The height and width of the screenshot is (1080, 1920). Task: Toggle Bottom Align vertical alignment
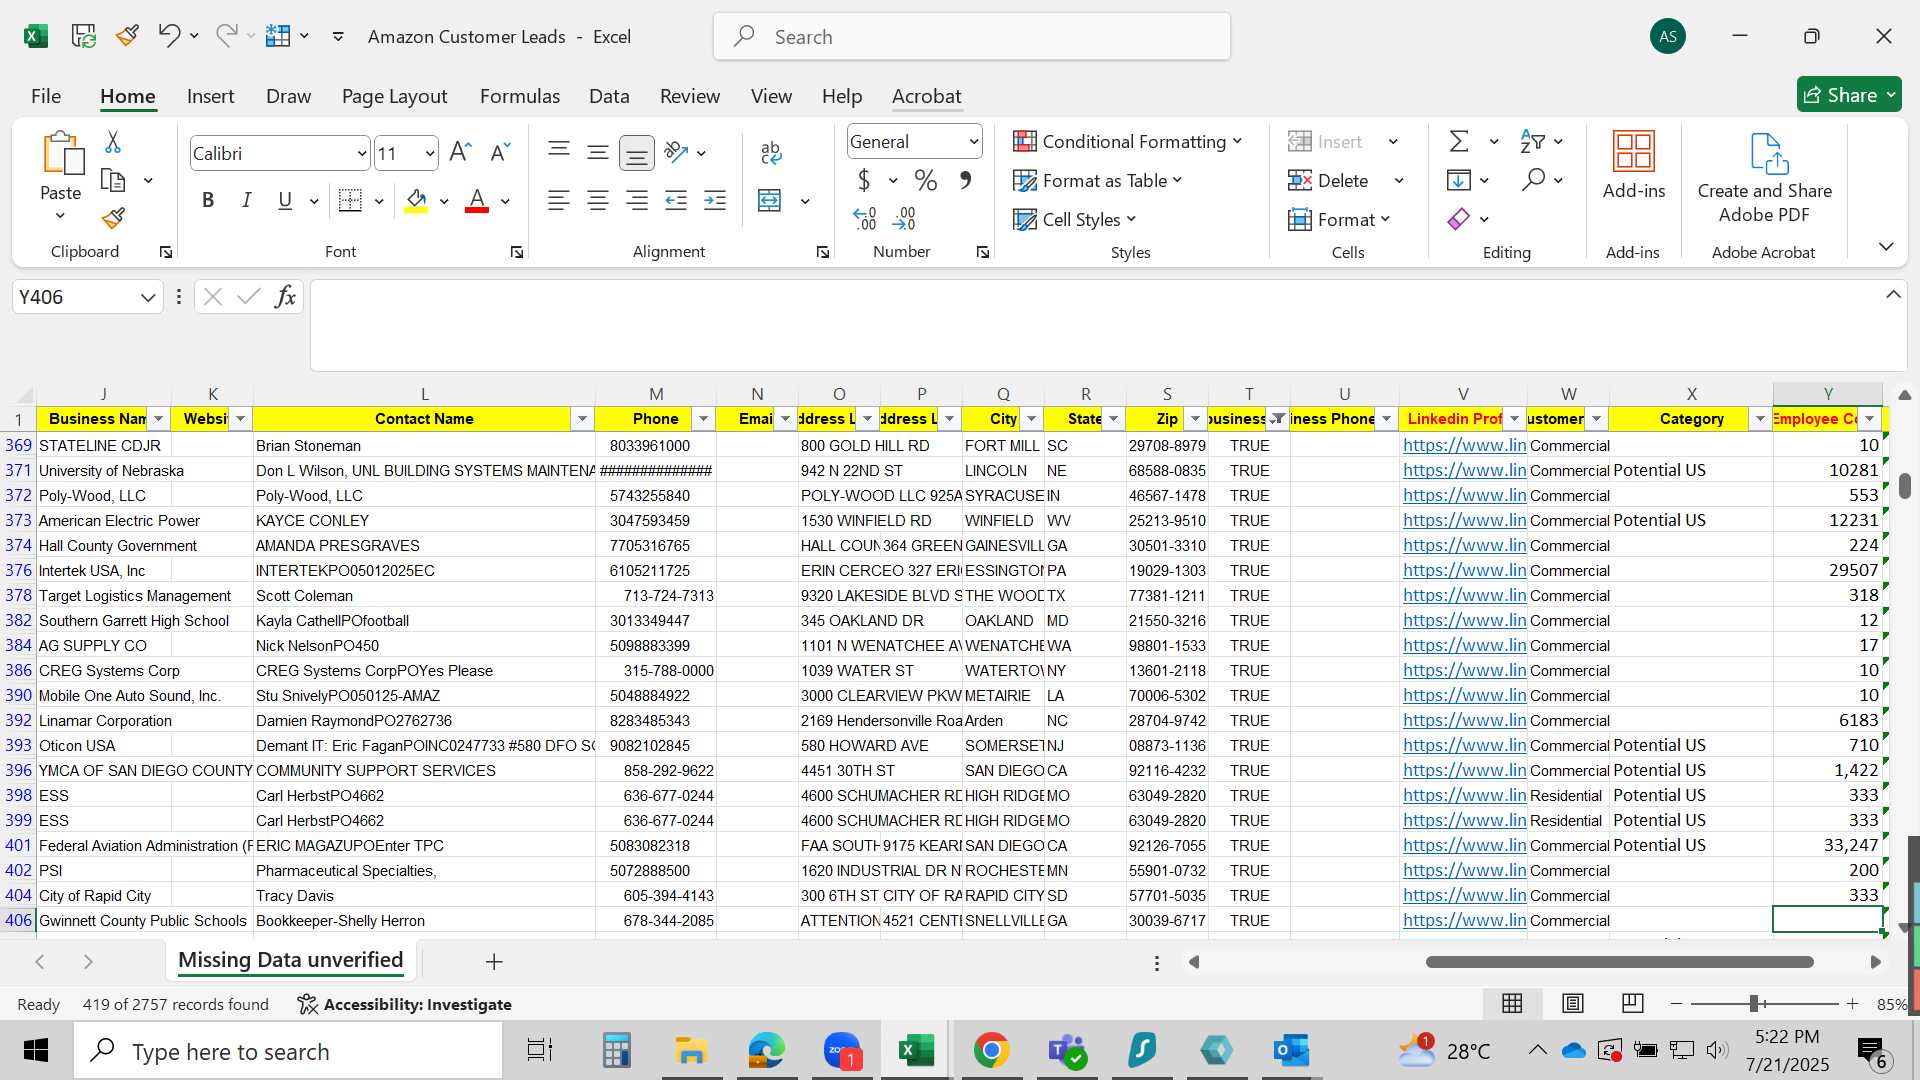point(637,152)
